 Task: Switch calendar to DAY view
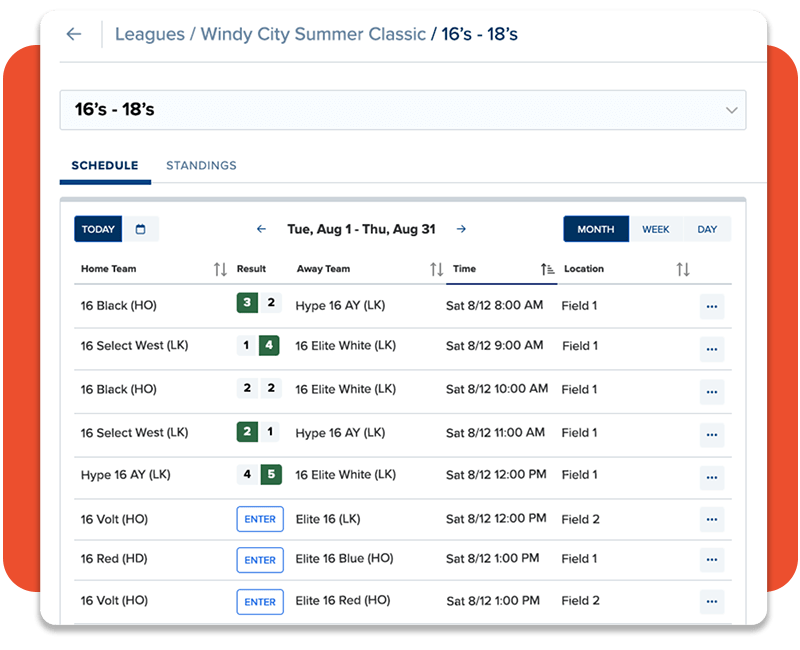pos(707,229)
